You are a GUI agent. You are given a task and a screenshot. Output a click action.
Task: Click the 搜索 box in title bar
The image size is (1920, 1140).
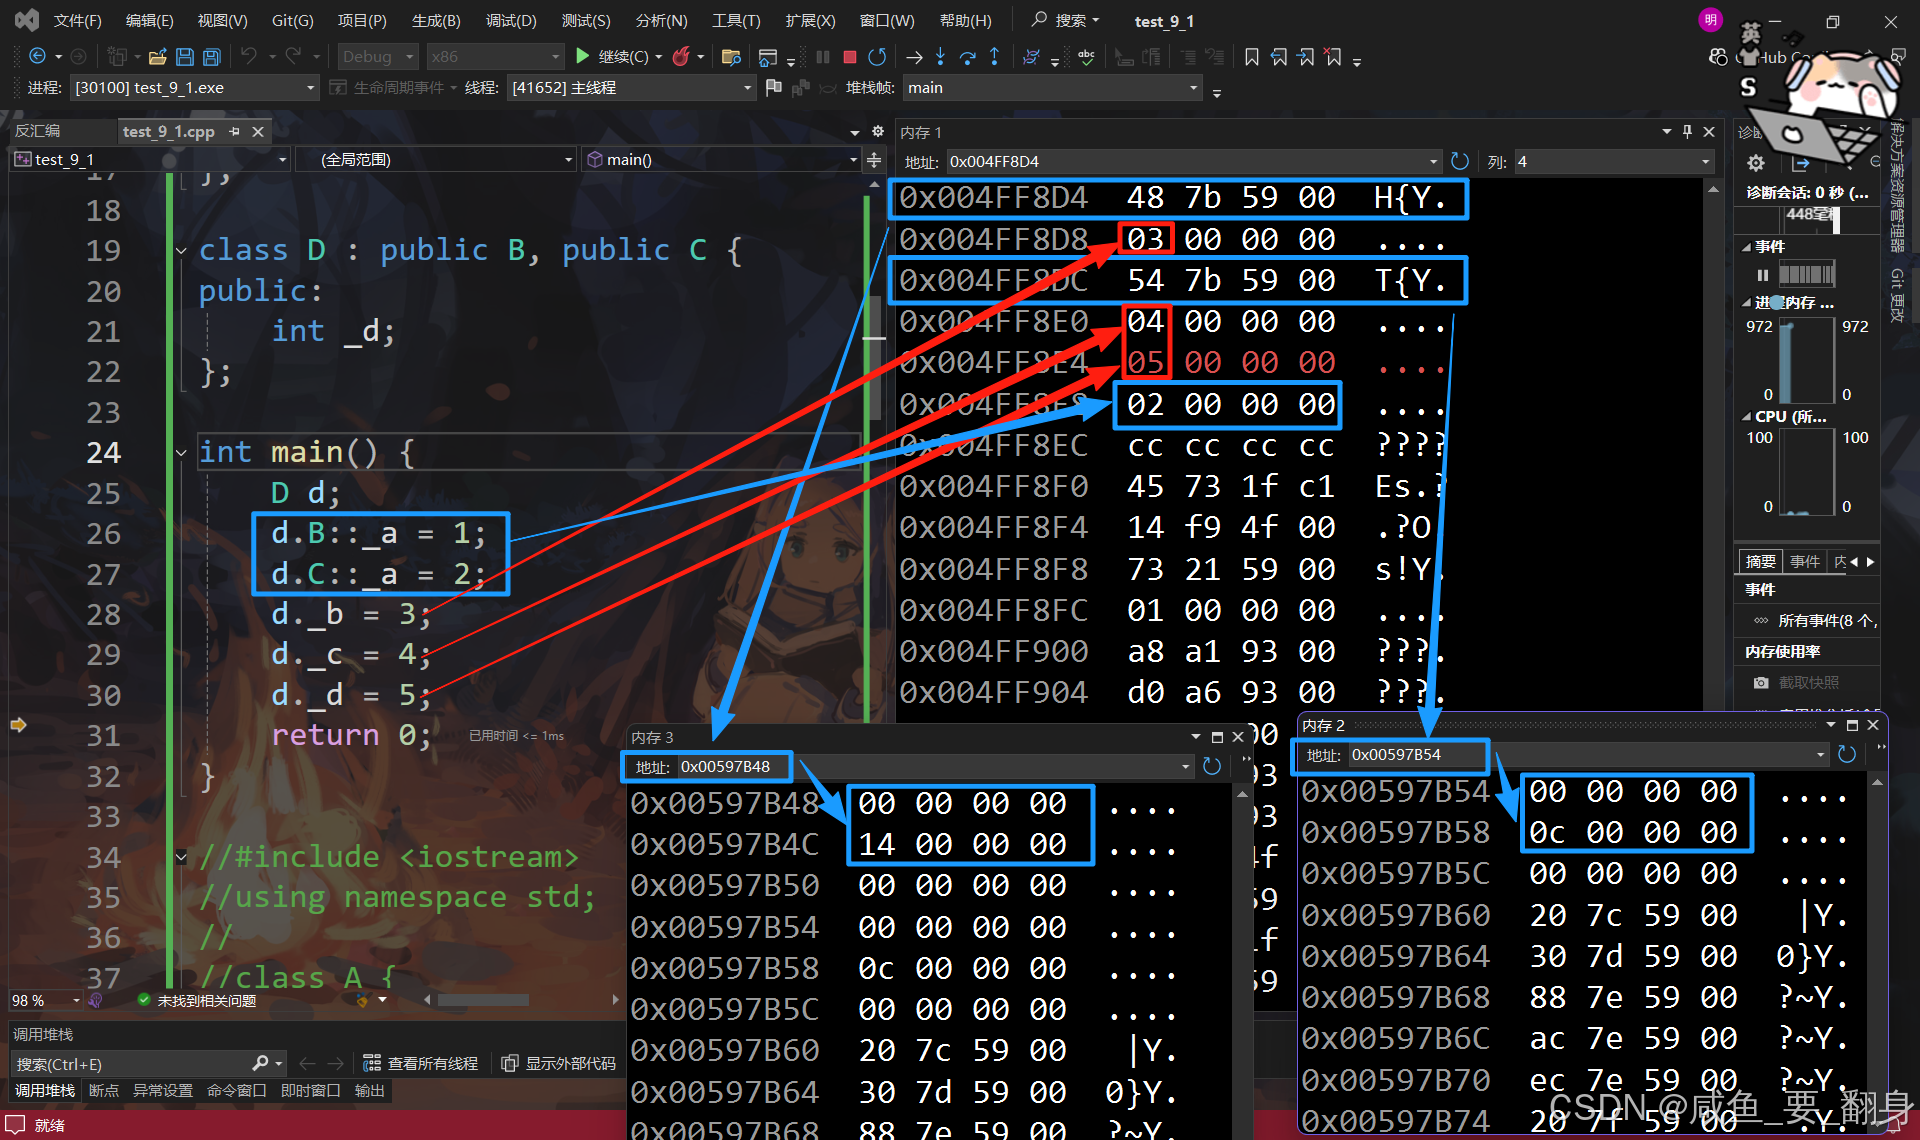1066,20
